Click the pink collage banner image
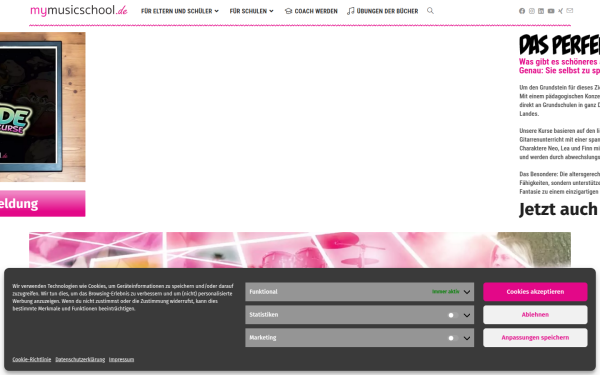Screen dimensions: 600x375 (300, 250)
